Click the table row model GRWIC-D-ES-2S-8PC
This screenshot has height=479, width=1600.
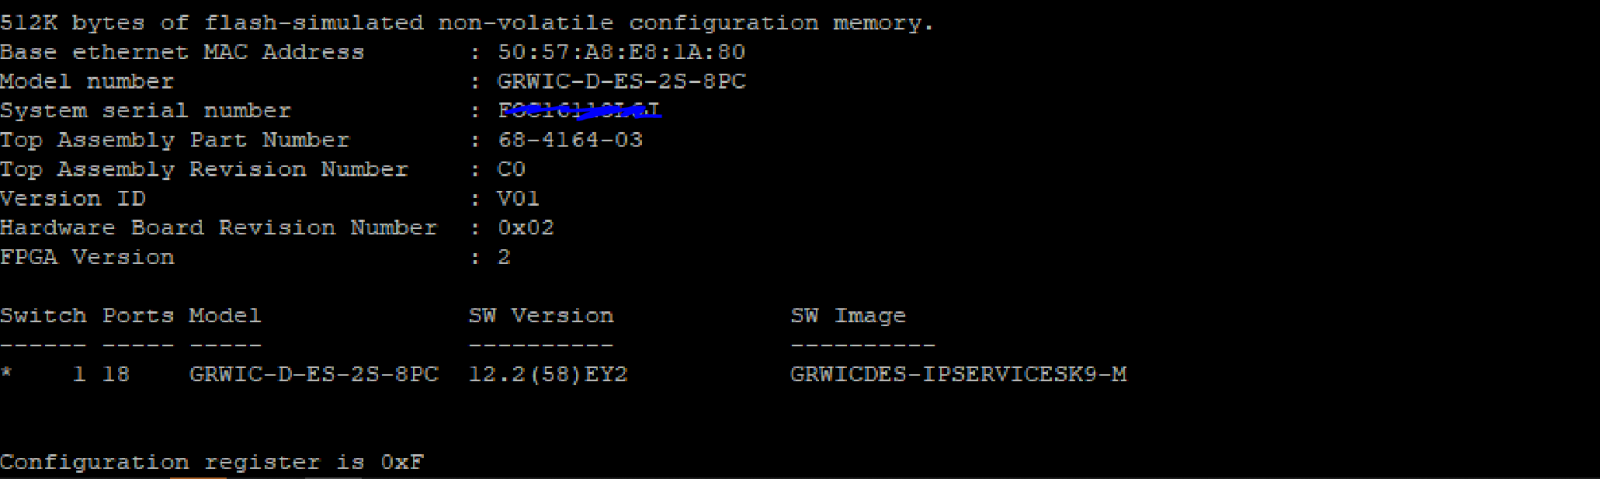pos(314,374)
